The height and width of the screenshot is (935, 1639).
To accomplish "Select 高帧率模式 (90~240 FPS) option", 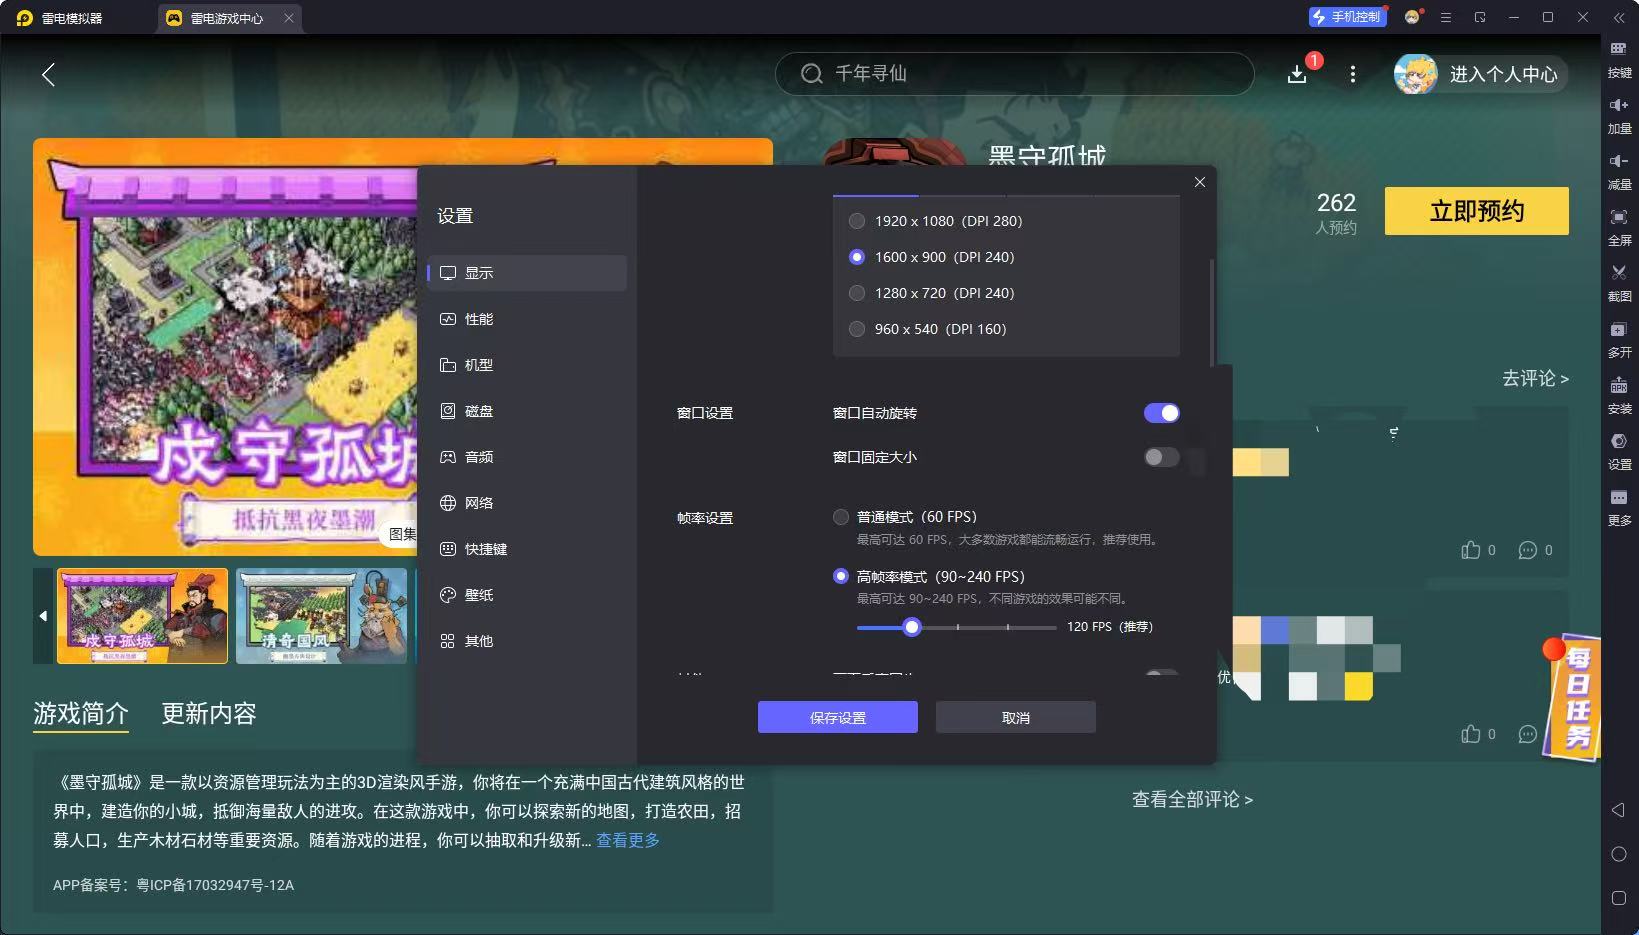I will tap(841, 577).
